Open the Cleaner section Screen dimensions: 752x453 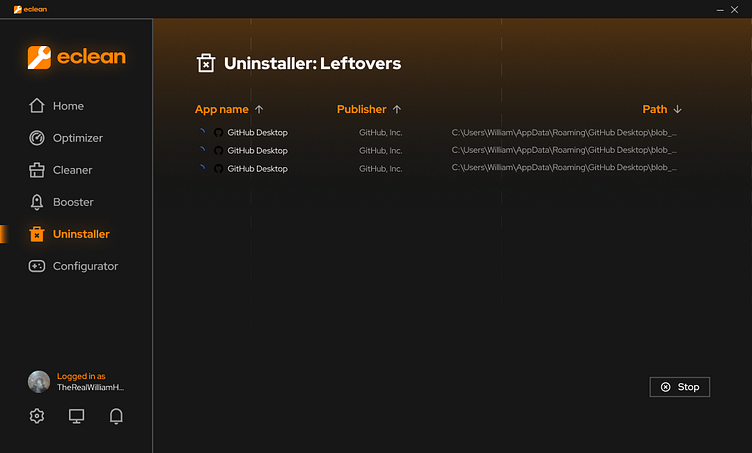[x=60, y=170]
